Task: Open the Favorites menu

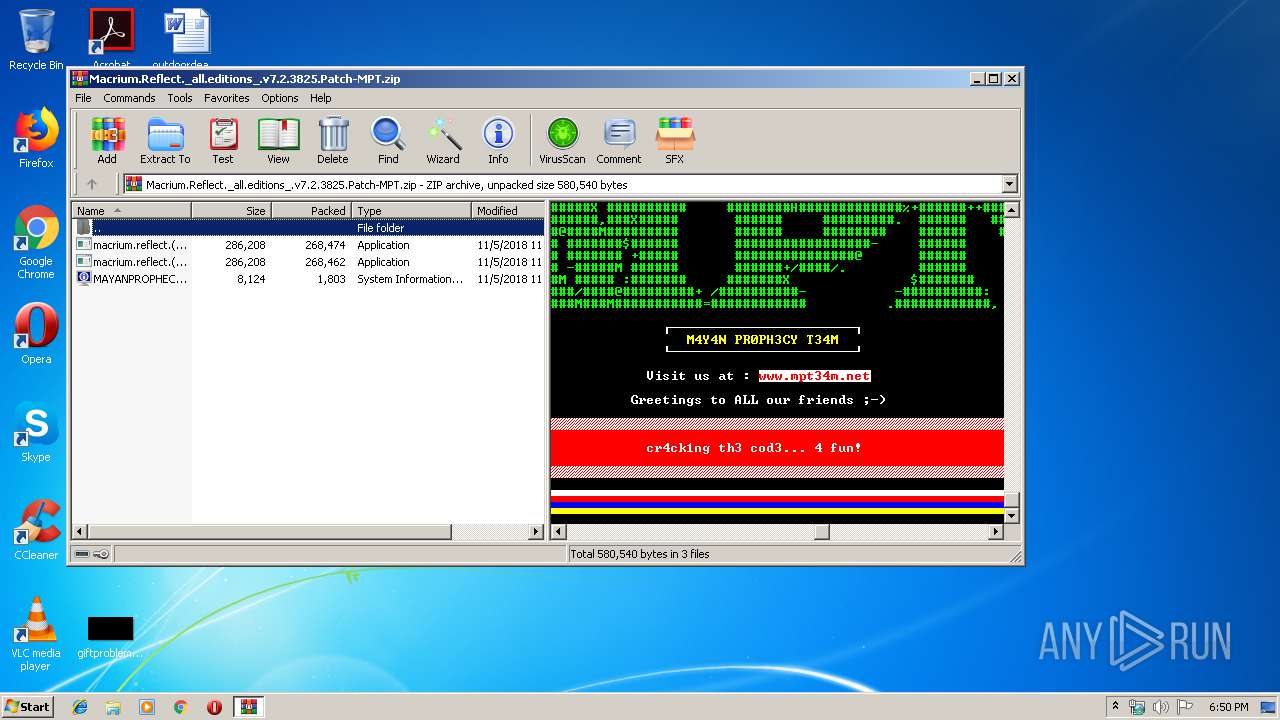Action: (x=227, y=98)
